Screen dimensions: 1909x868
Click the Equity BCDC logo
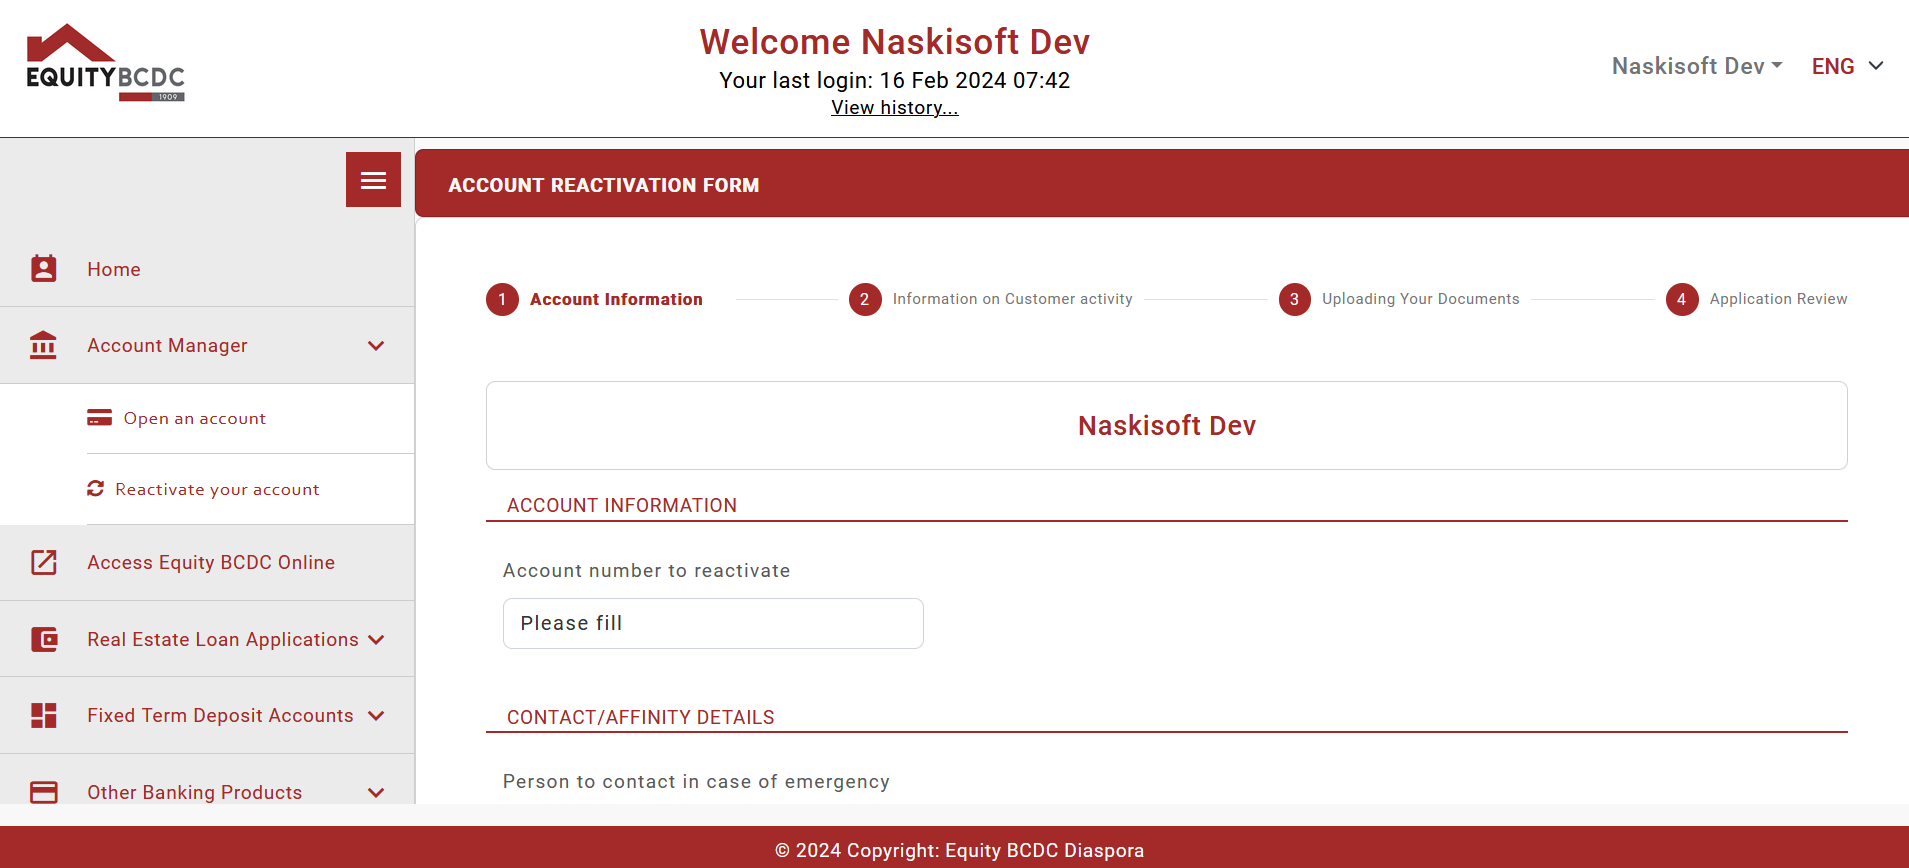(106, 62)
